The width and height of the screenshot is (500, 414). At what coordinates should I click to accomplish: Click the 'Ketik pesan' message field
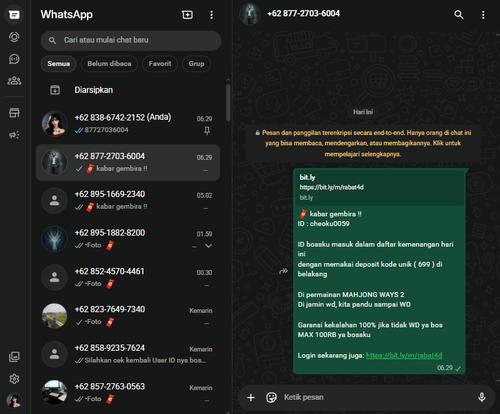pyautogui.click(x=377, y=397)
